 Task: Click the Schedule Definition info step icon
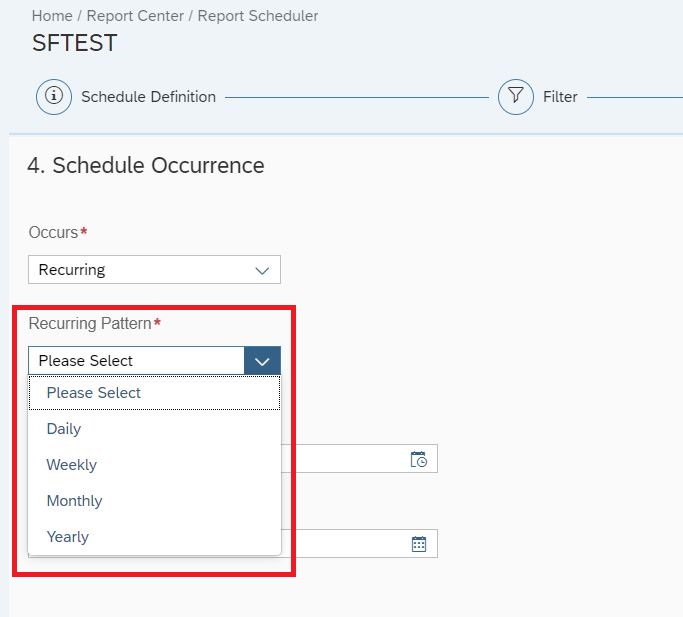tap(54, 97)
